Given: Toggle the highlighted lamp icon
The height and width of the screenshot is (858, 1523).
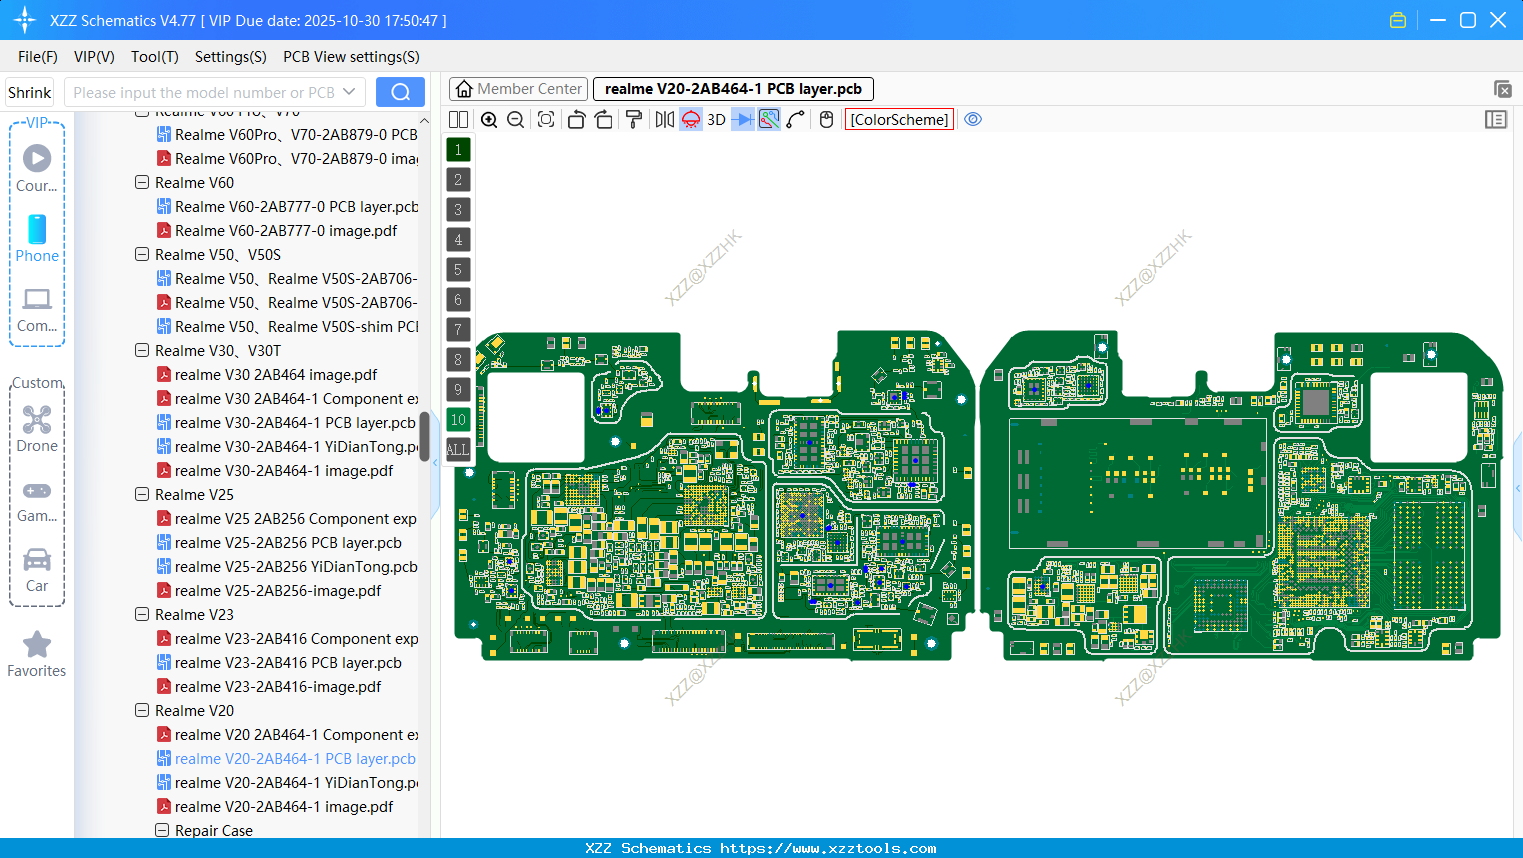Looking at the screenshot, I should [691, 120].
